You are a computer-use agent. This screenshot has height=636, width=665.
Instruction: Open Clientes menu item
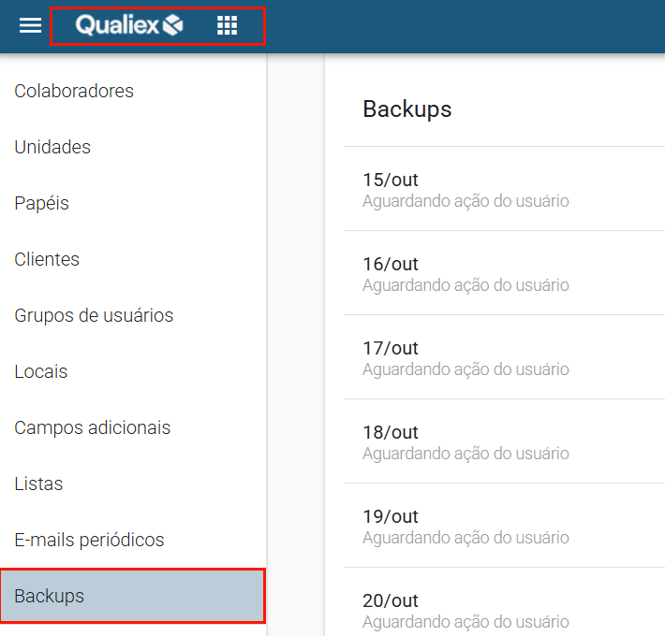click(47, 259)
